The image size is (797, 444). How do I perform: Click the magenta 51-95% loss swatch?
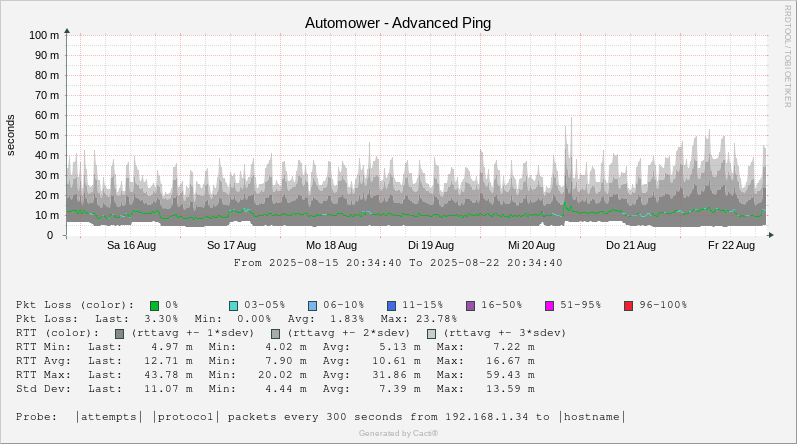tap(549, 306)
